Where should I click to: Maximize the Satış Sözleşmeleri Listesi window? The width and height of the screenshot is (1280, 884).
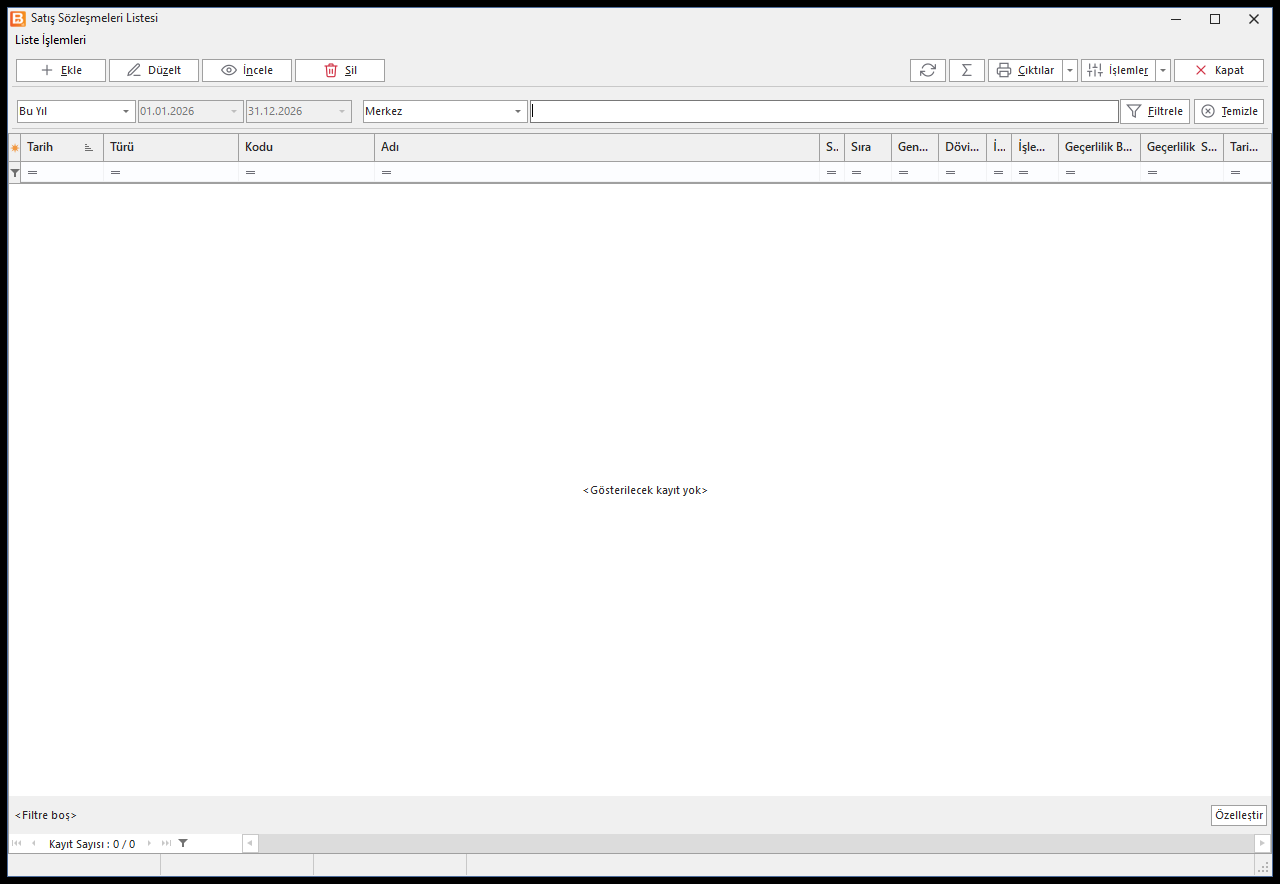(1215, 18)
